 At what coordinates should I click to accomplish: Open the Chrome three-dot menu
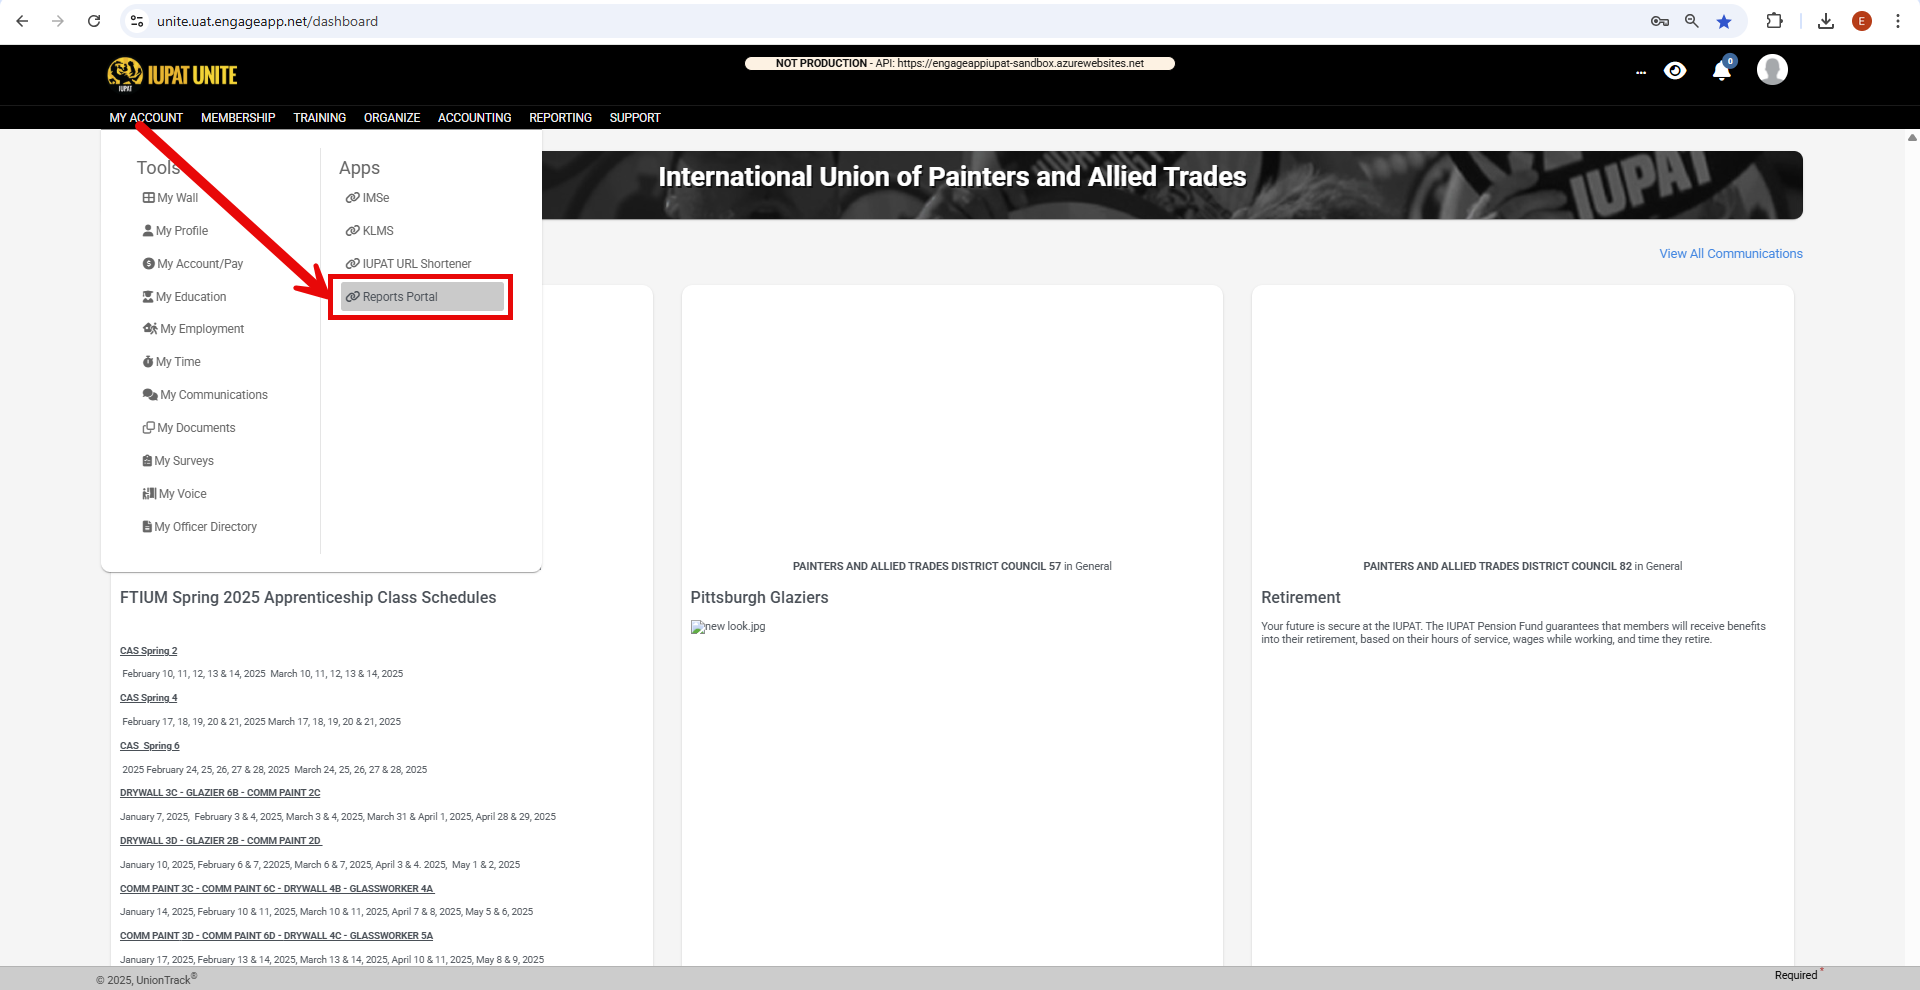[1898, 21]
